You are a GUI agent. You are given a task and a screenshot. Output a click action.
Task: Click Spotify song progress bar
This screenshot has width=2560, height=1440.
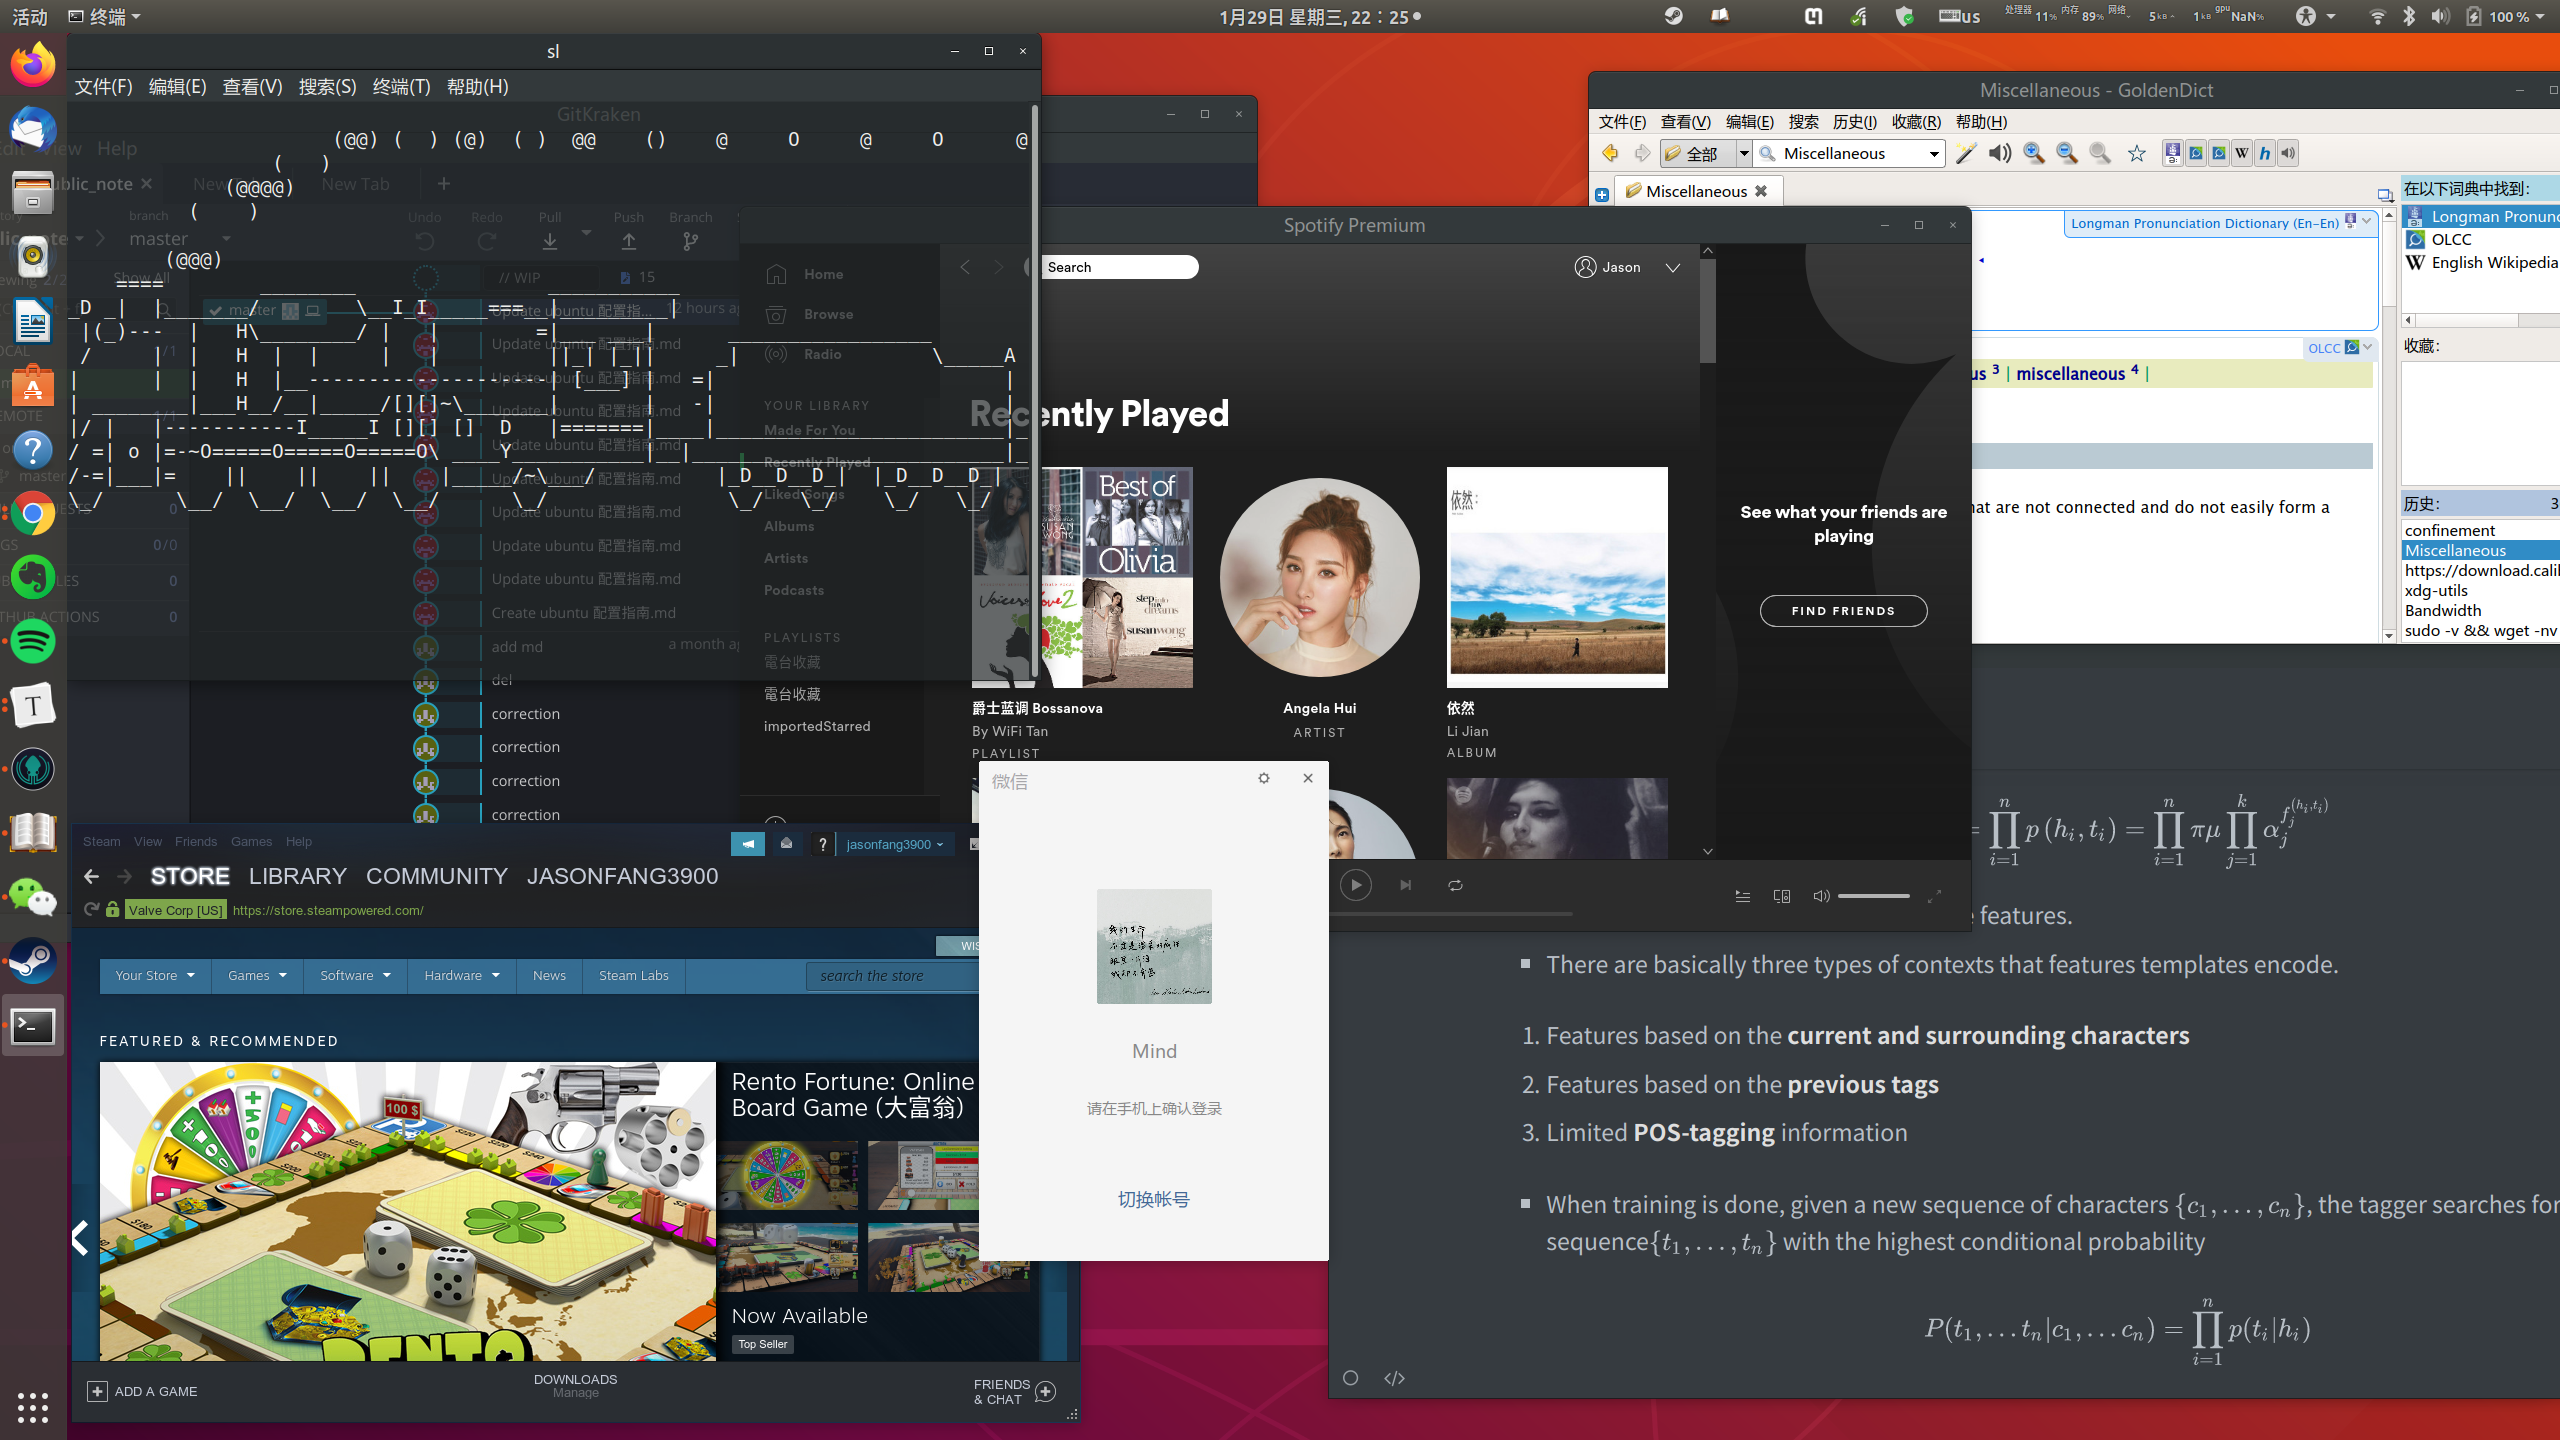(1450, 914)
